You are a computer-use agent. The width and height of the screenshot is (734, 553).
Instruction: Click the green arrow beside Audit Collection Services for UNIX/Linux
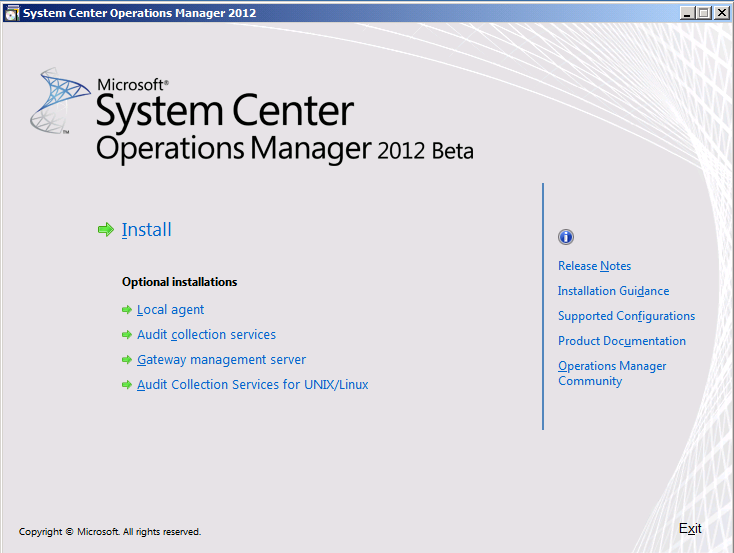click(127, 384)
